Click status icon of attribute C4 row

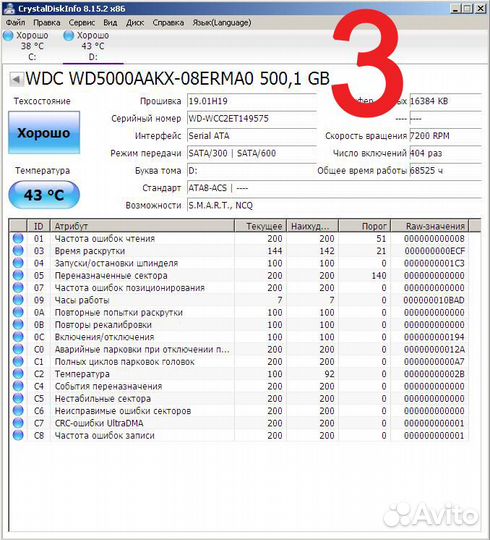click(18, 386)
